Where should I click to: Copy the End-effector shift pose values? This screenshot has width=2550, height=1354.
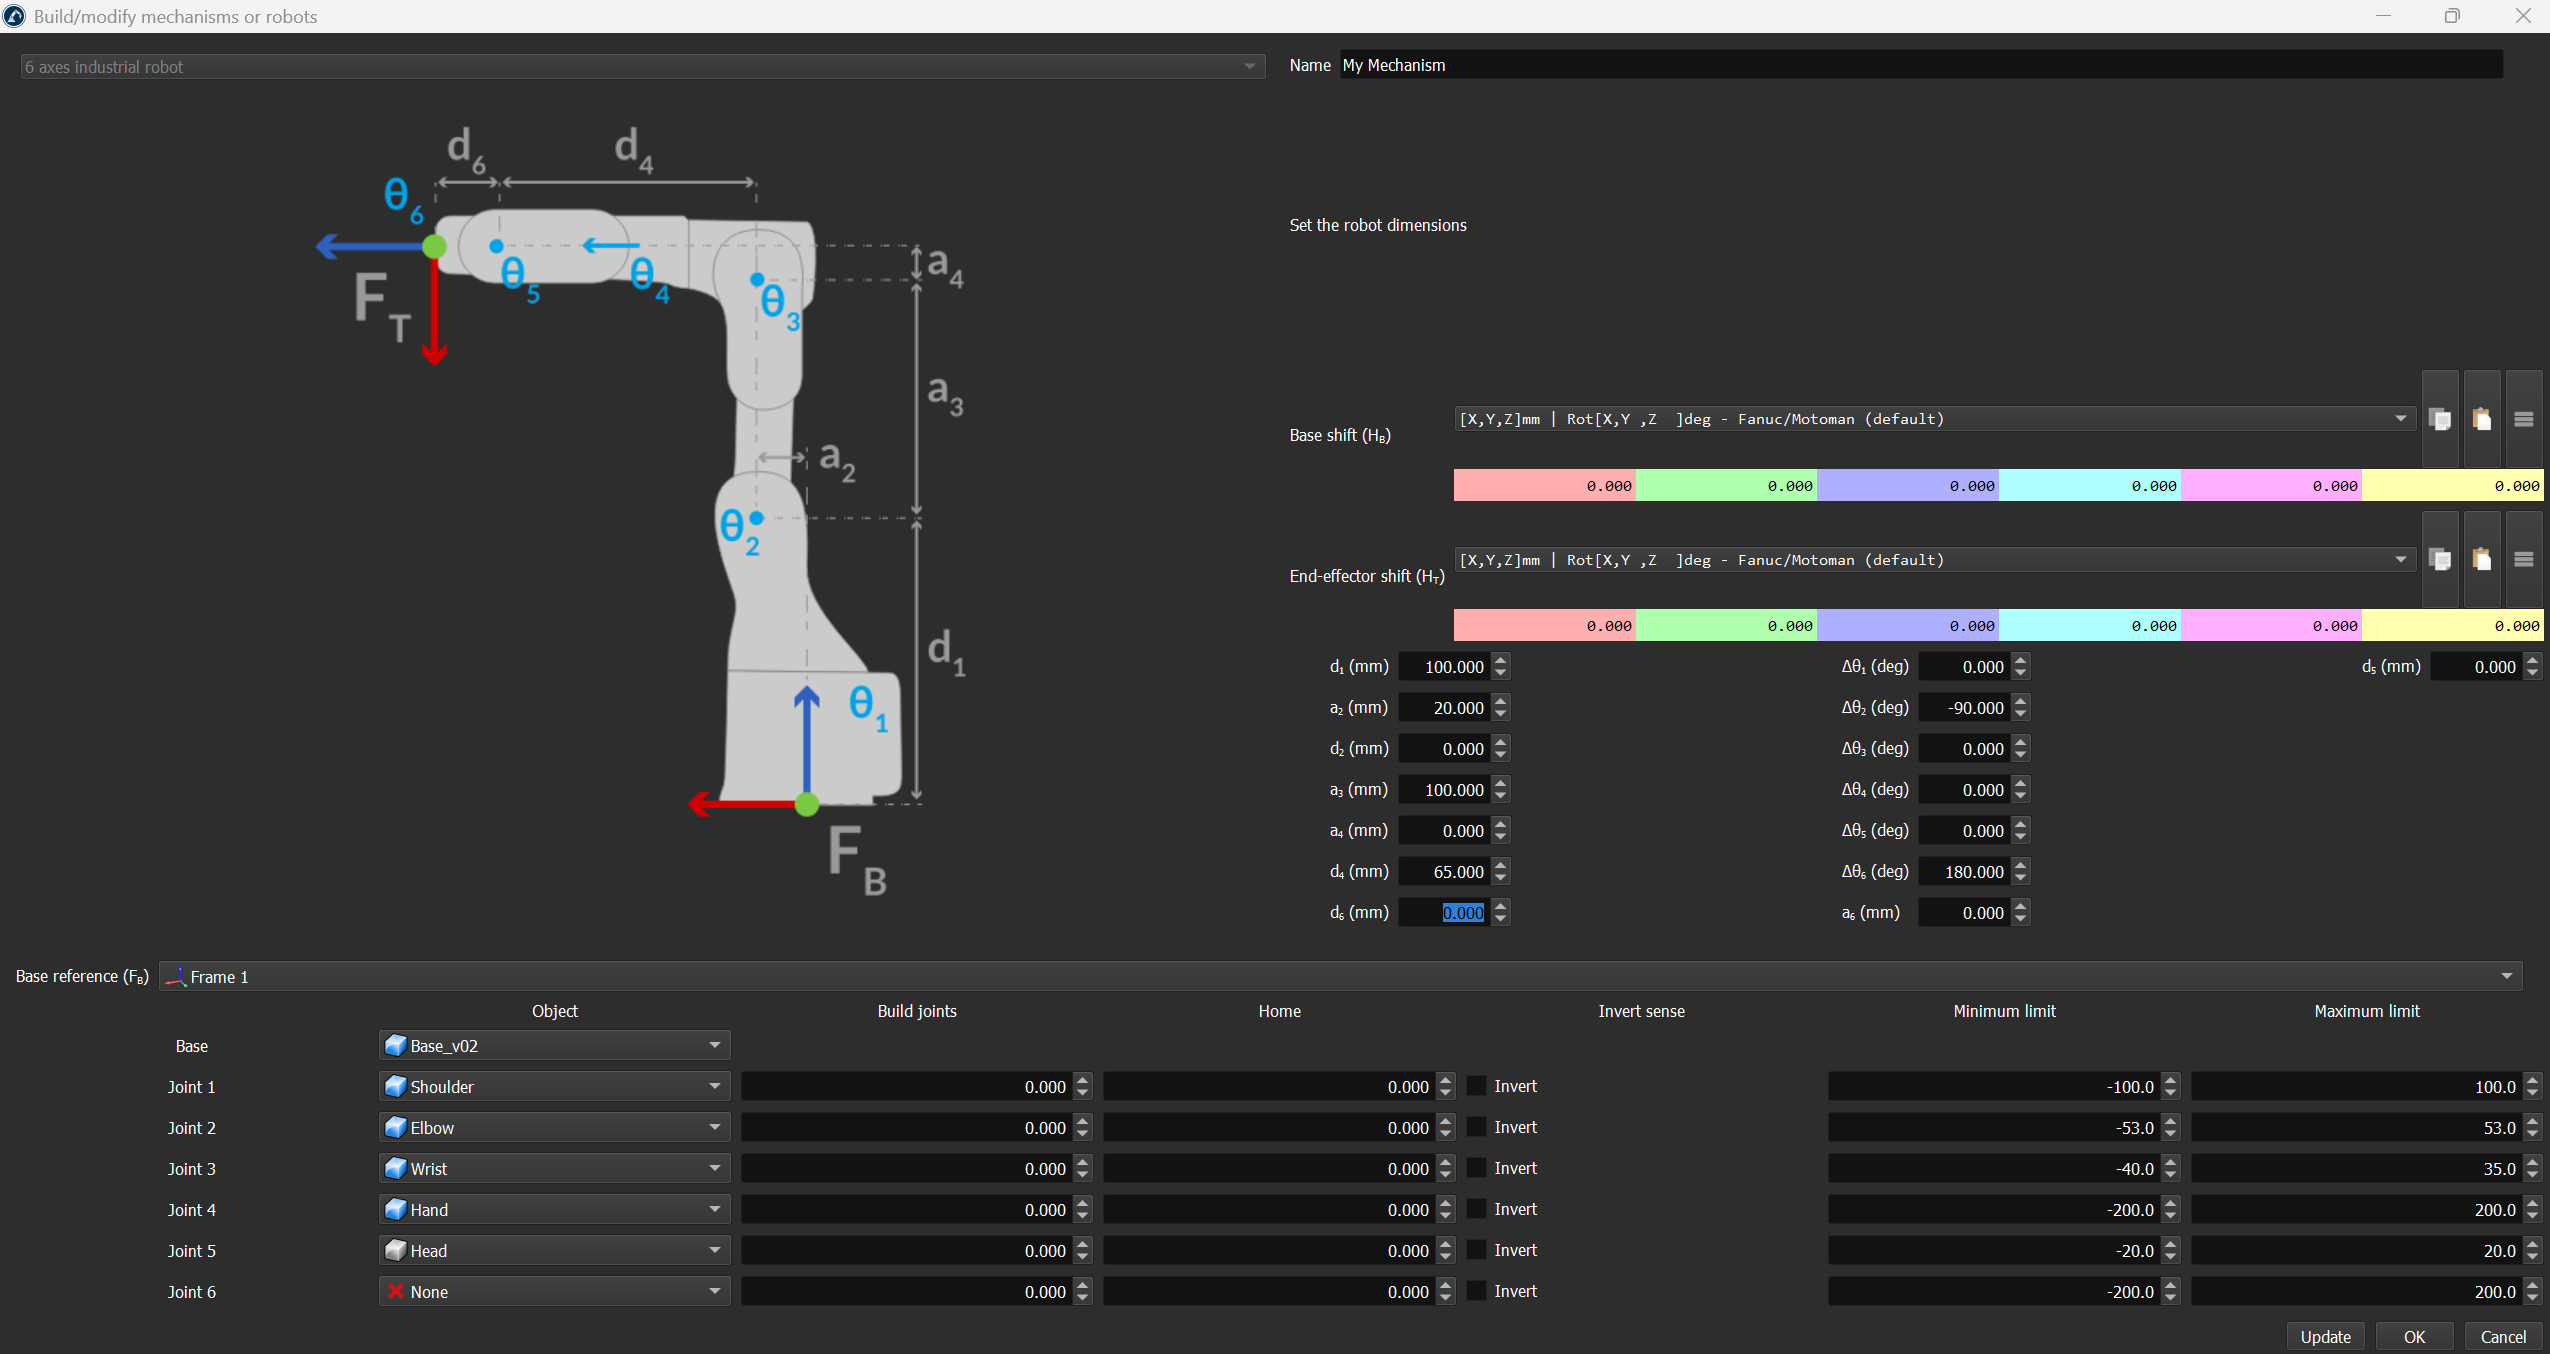2440,560
